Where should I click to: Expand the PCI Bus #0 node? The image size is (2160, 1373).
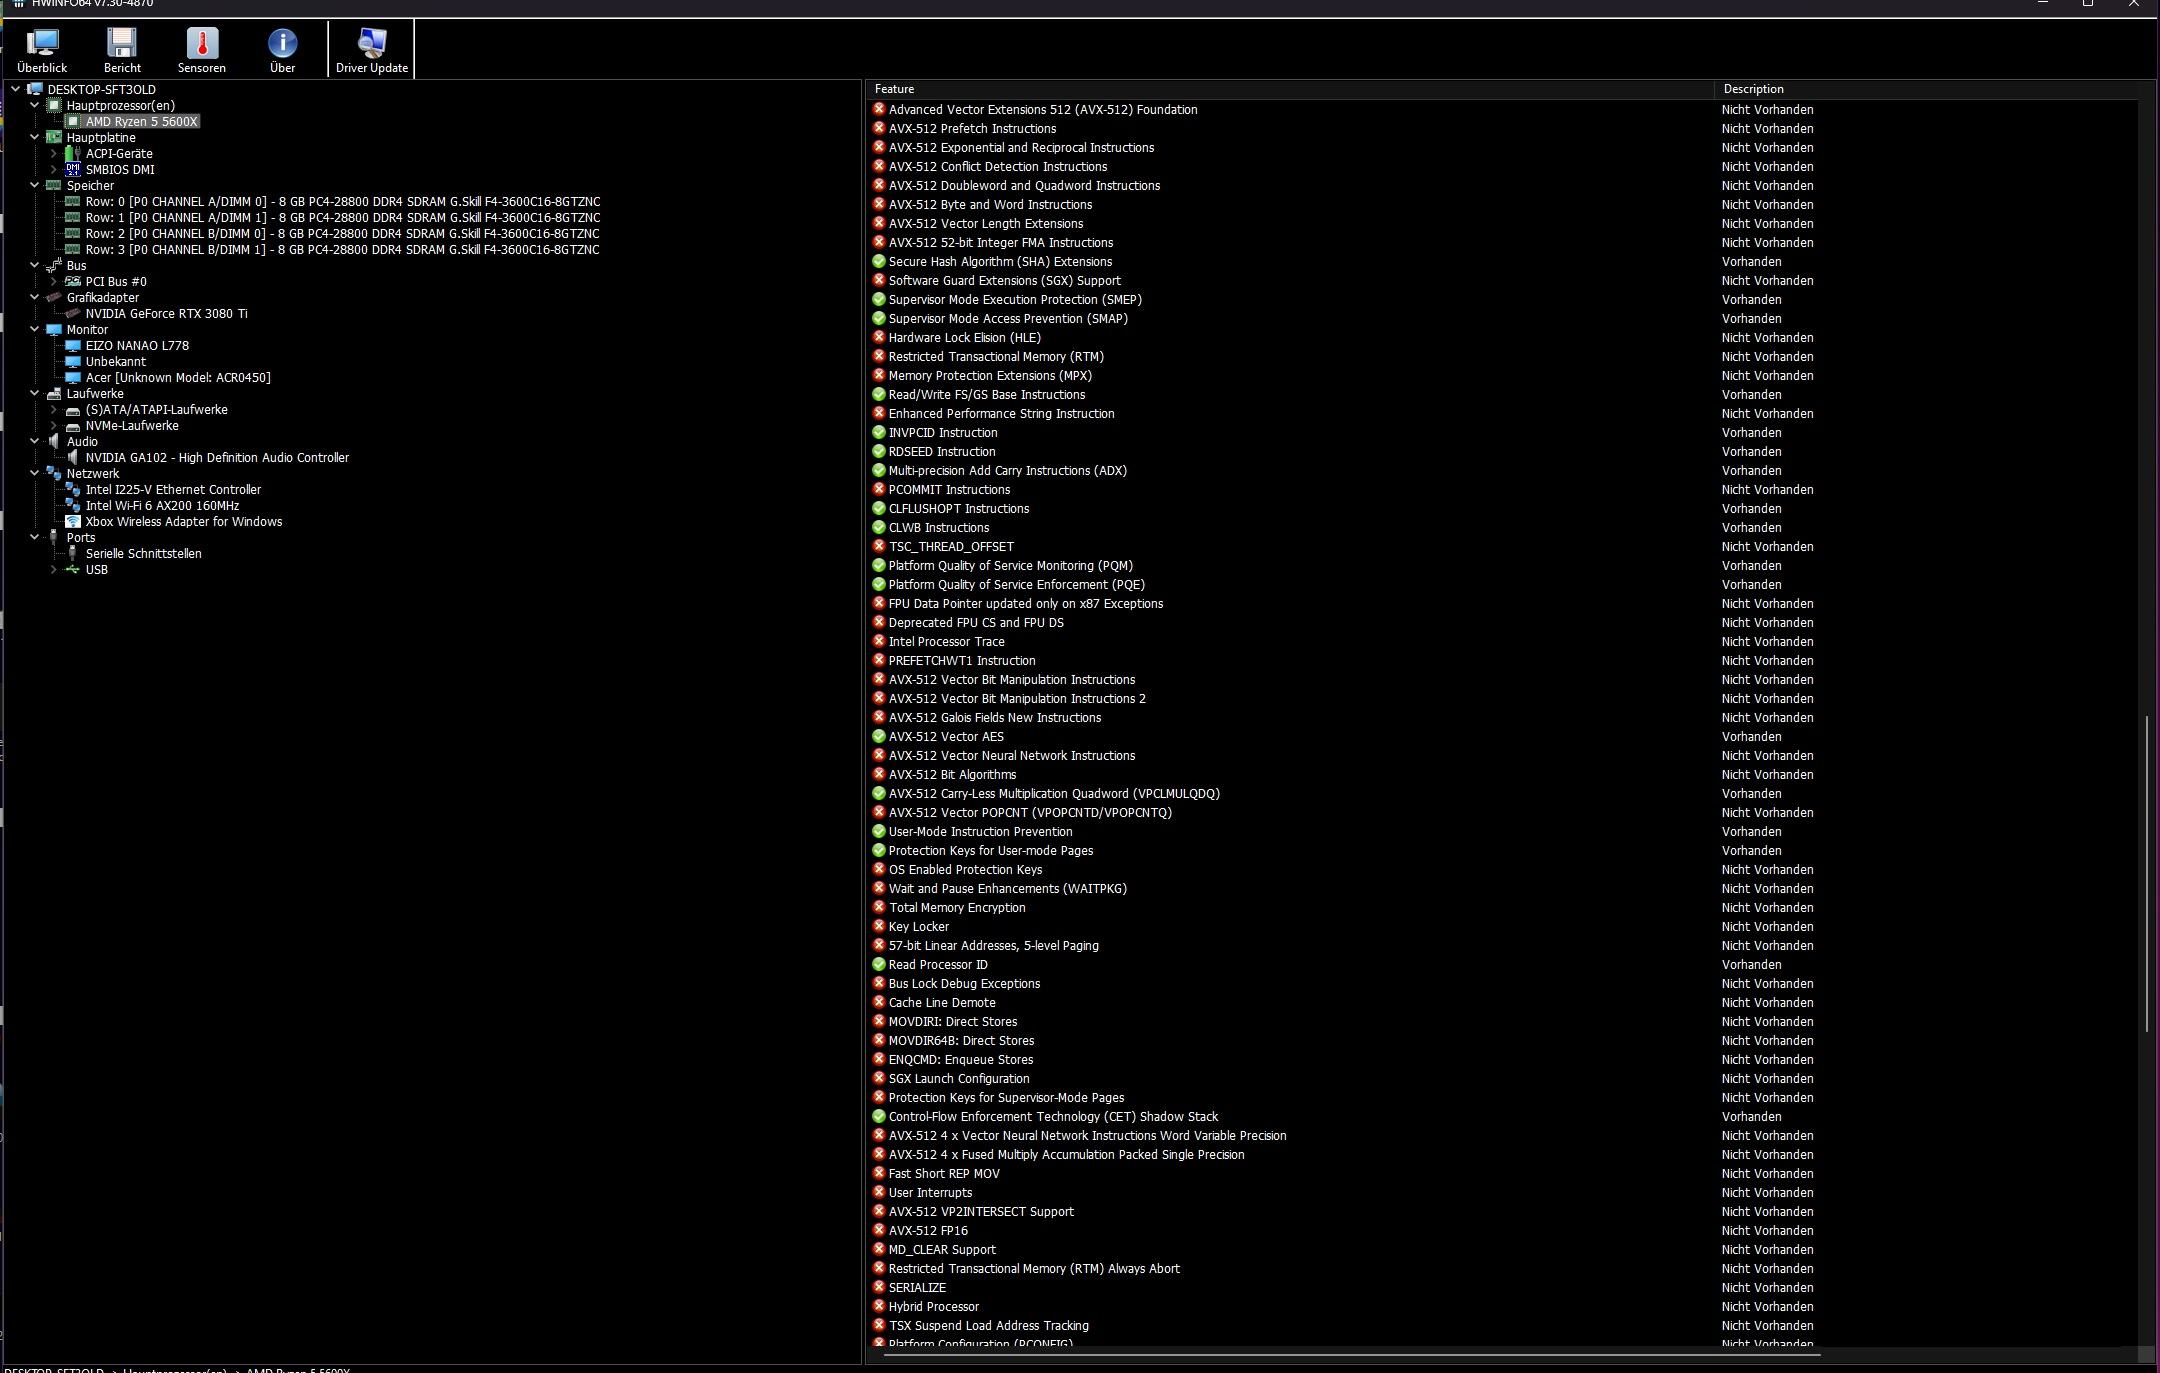pyautogui.click(x=53, y=281)
